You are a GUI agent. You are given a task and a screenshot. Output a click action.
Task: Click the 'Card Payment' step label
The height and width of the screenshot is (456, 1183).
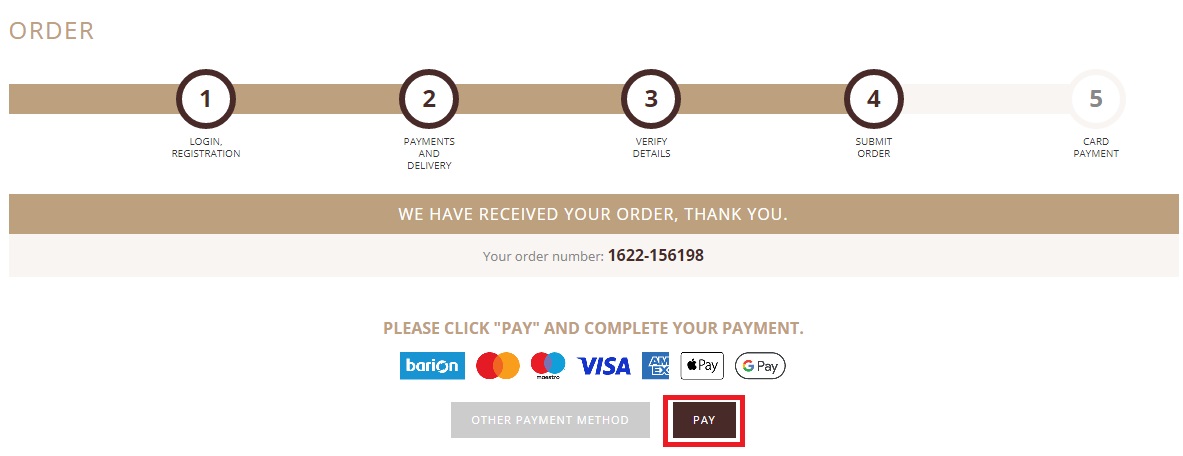coord(1096,147)
